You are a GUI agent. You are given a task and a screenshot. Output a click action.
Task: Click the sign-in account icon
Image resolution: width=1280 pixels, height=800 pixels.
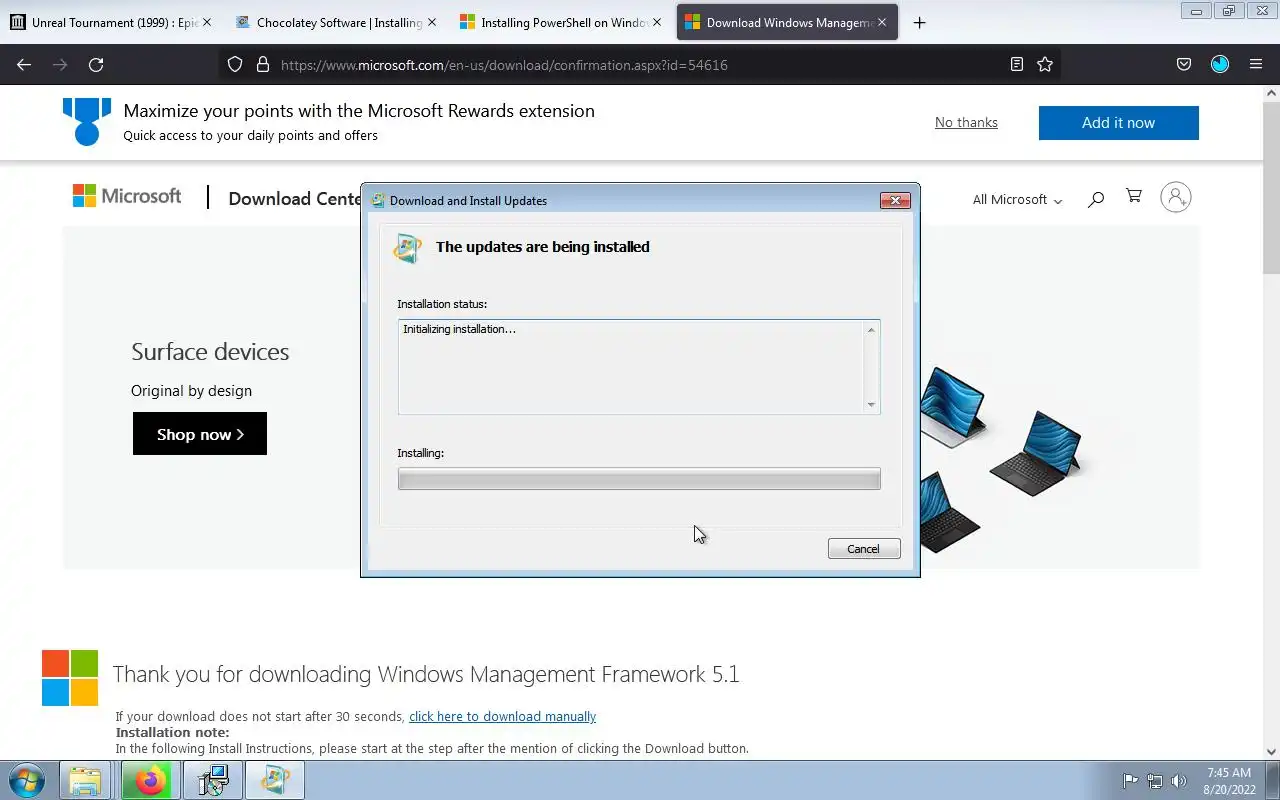coord(1176,197)
